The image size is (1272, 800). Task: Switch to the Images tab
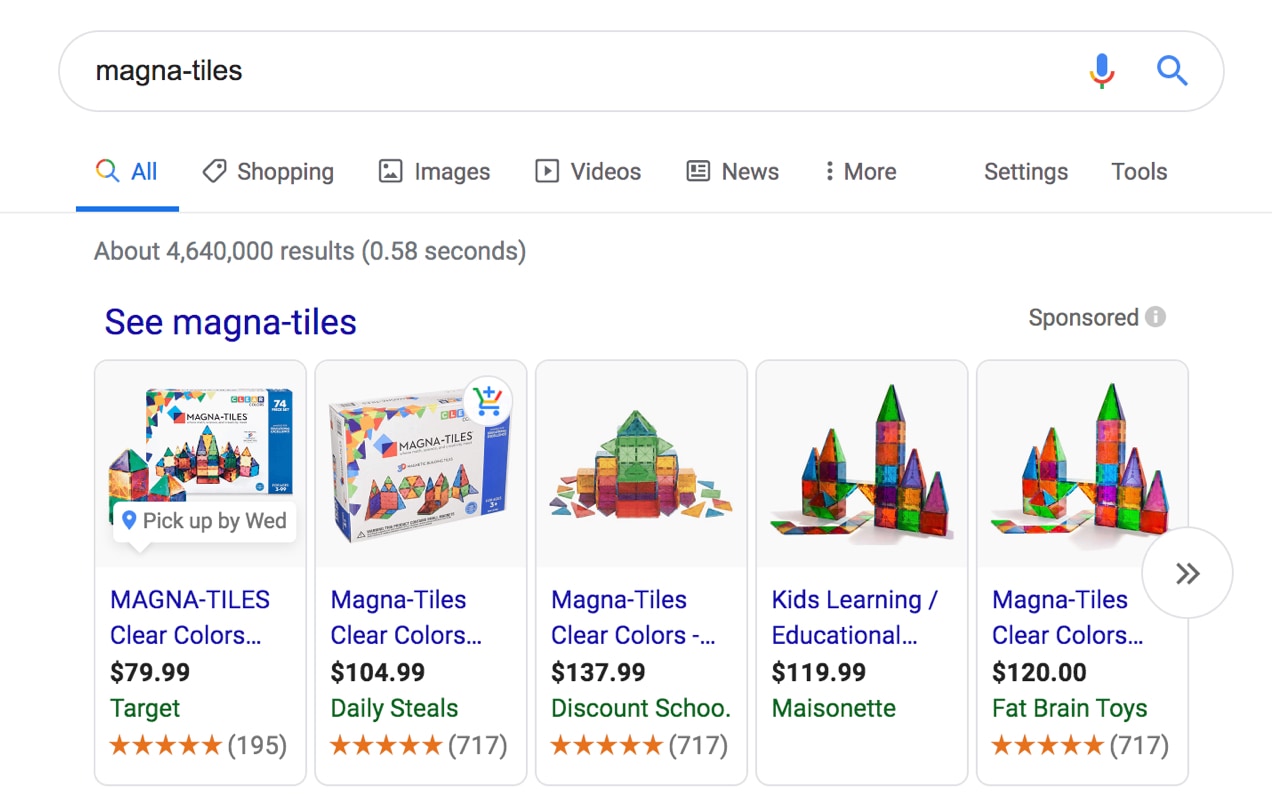[434, 172]
